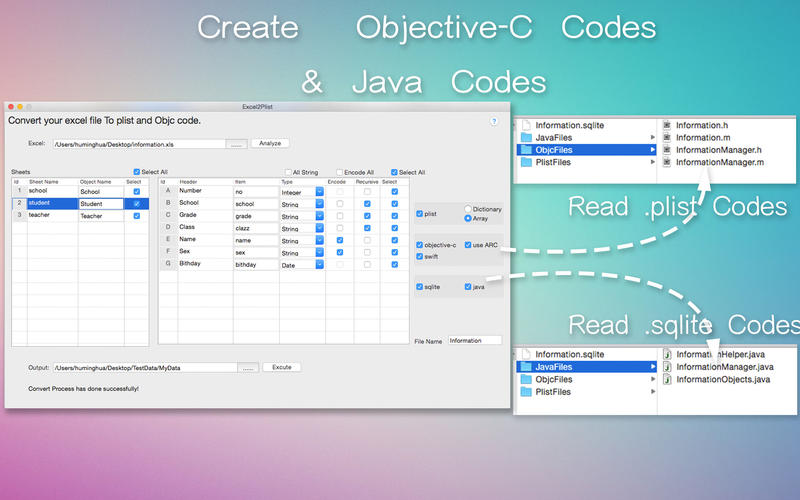Click Information.sqlite icon in panel listing .h files
Viewport: 800px width, 500px height.
(526, 125)
